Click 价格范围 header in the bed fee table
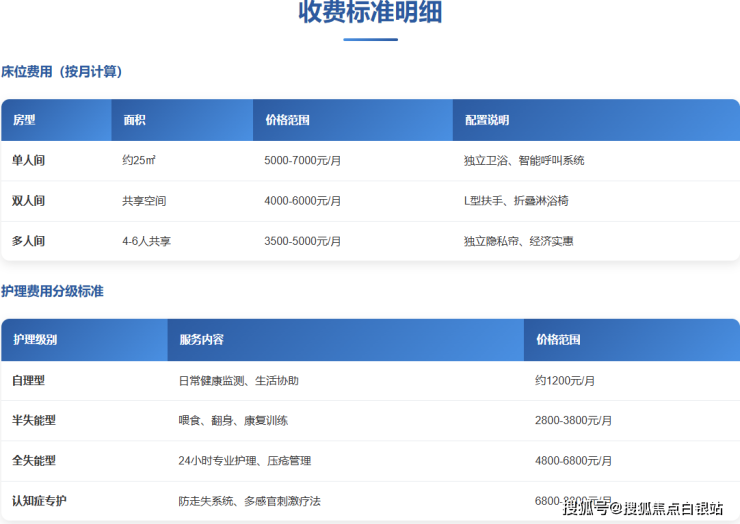The height and width of the screenshot is (524, 740). (x=287, y=120)
